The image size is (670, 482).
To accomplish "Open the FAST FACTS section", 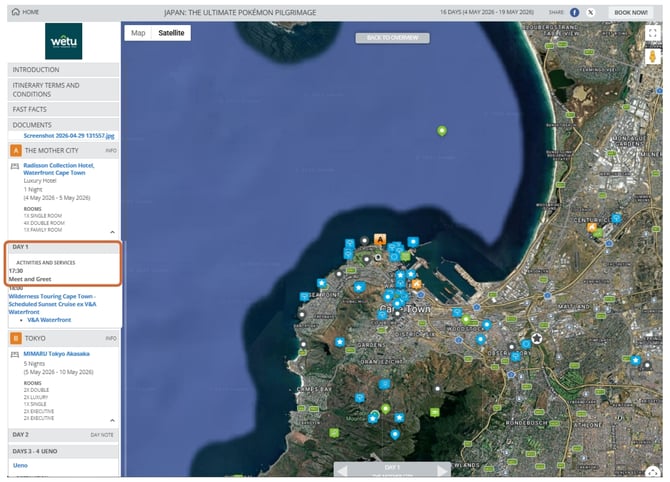I will (63, 109).
